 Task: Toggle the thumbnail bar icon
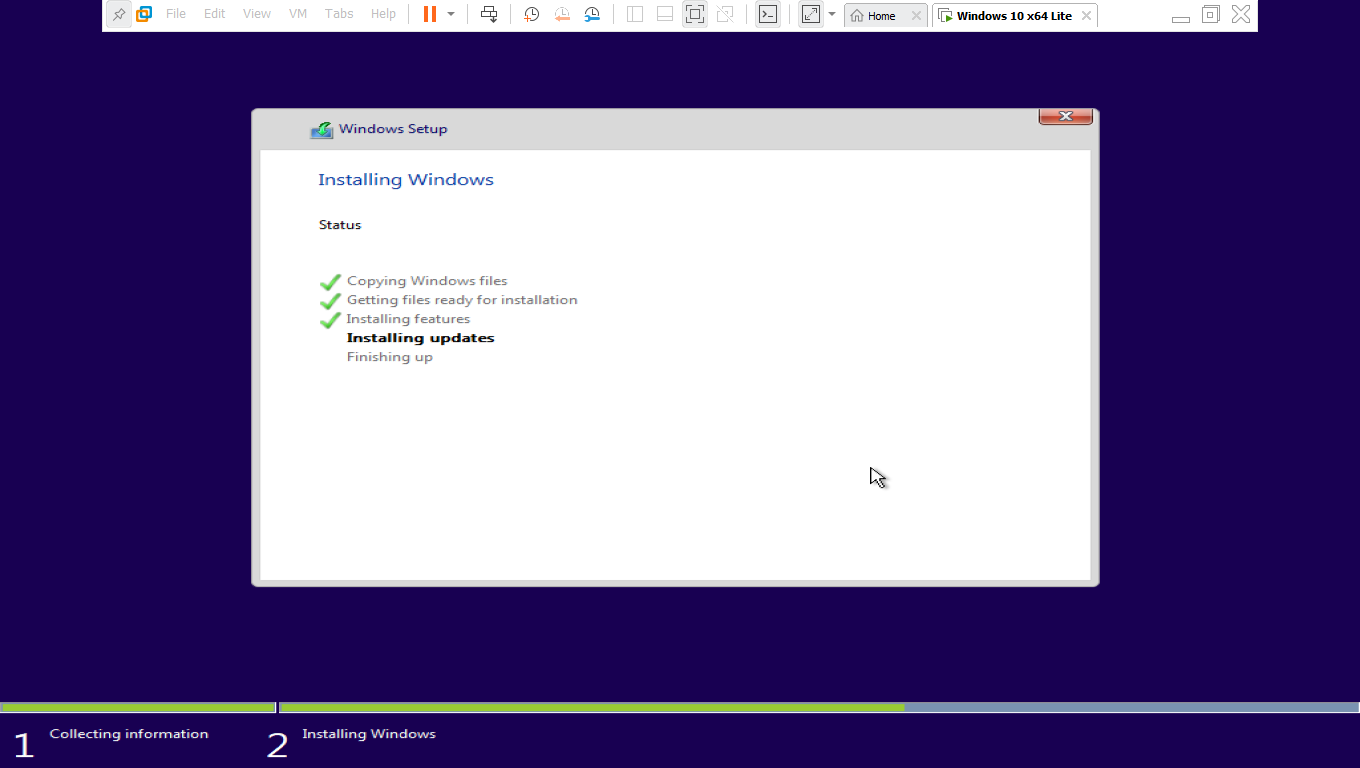[x=664, y=14]
